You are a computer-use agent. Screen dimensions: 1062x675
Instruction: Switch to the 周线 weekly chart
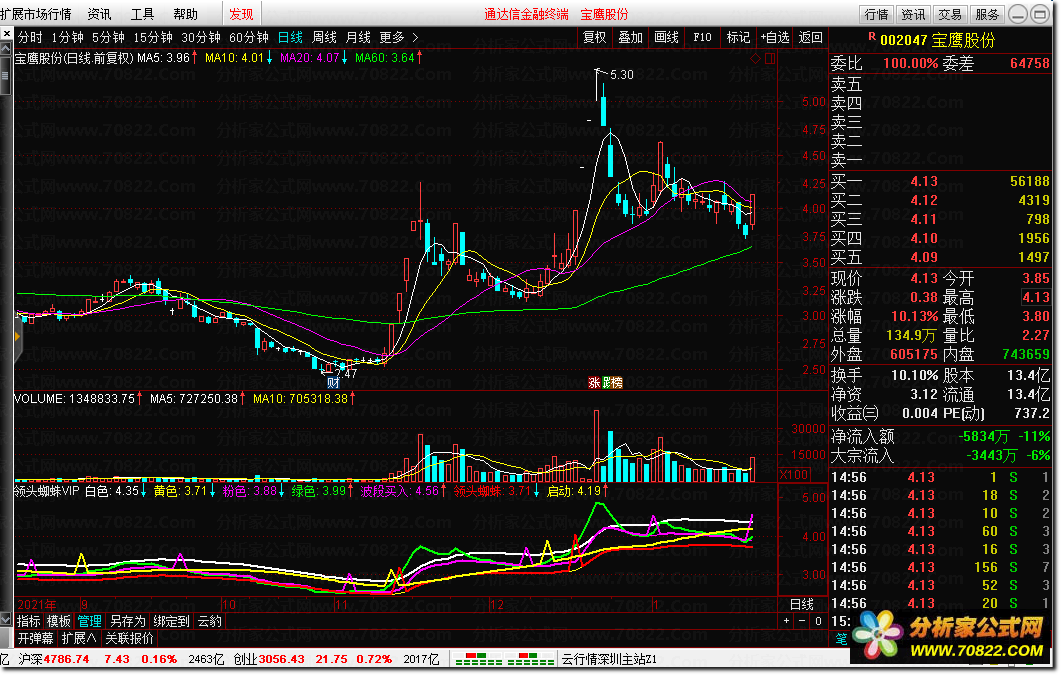pos(324,38)
